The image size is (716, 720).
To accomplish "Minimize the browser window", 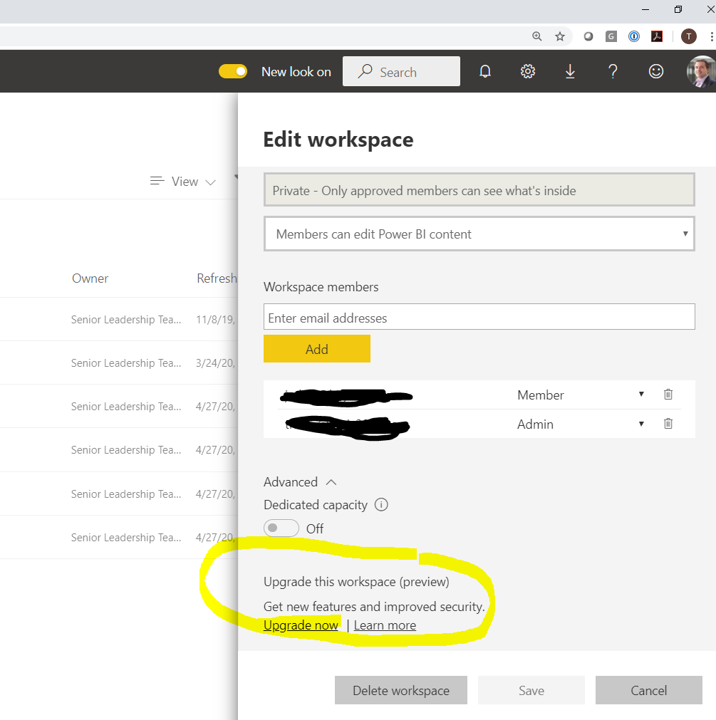I will 645,9.
